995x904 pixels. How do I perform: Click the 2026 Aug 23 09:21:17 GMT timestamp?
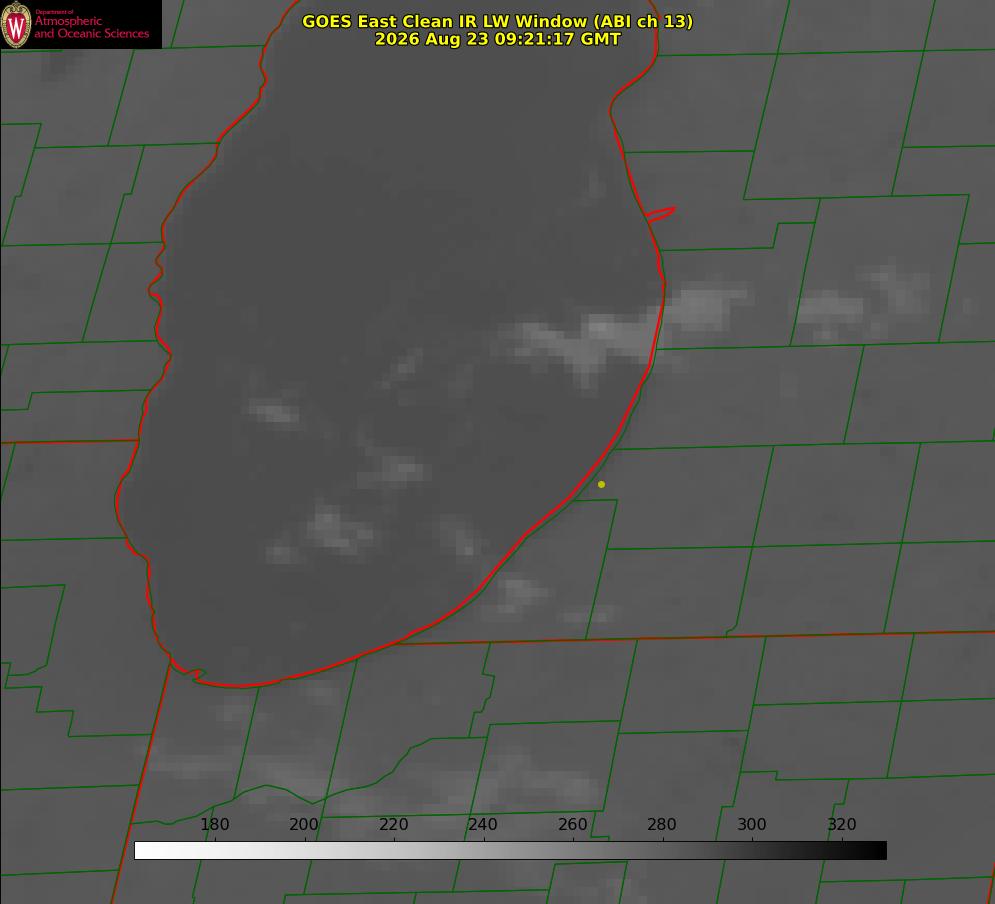pos(498,39)
